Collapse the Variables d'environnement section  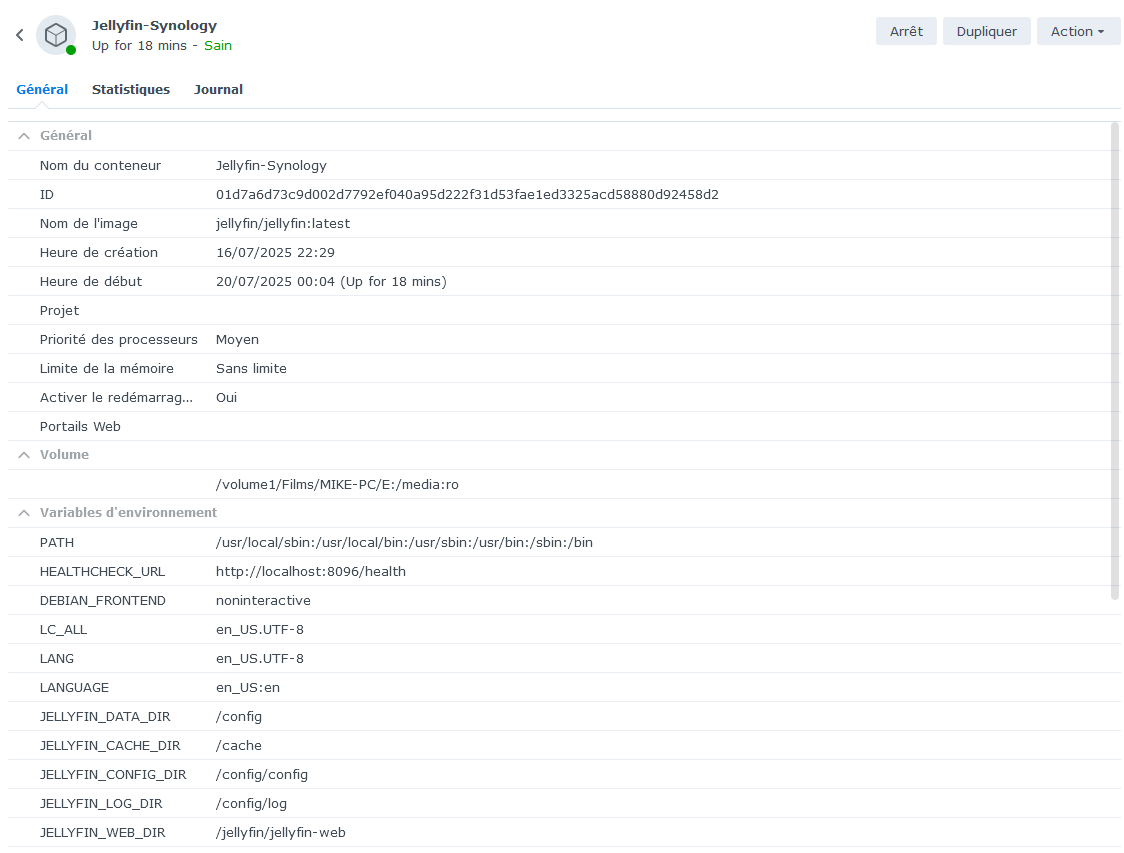click(24, 513)
